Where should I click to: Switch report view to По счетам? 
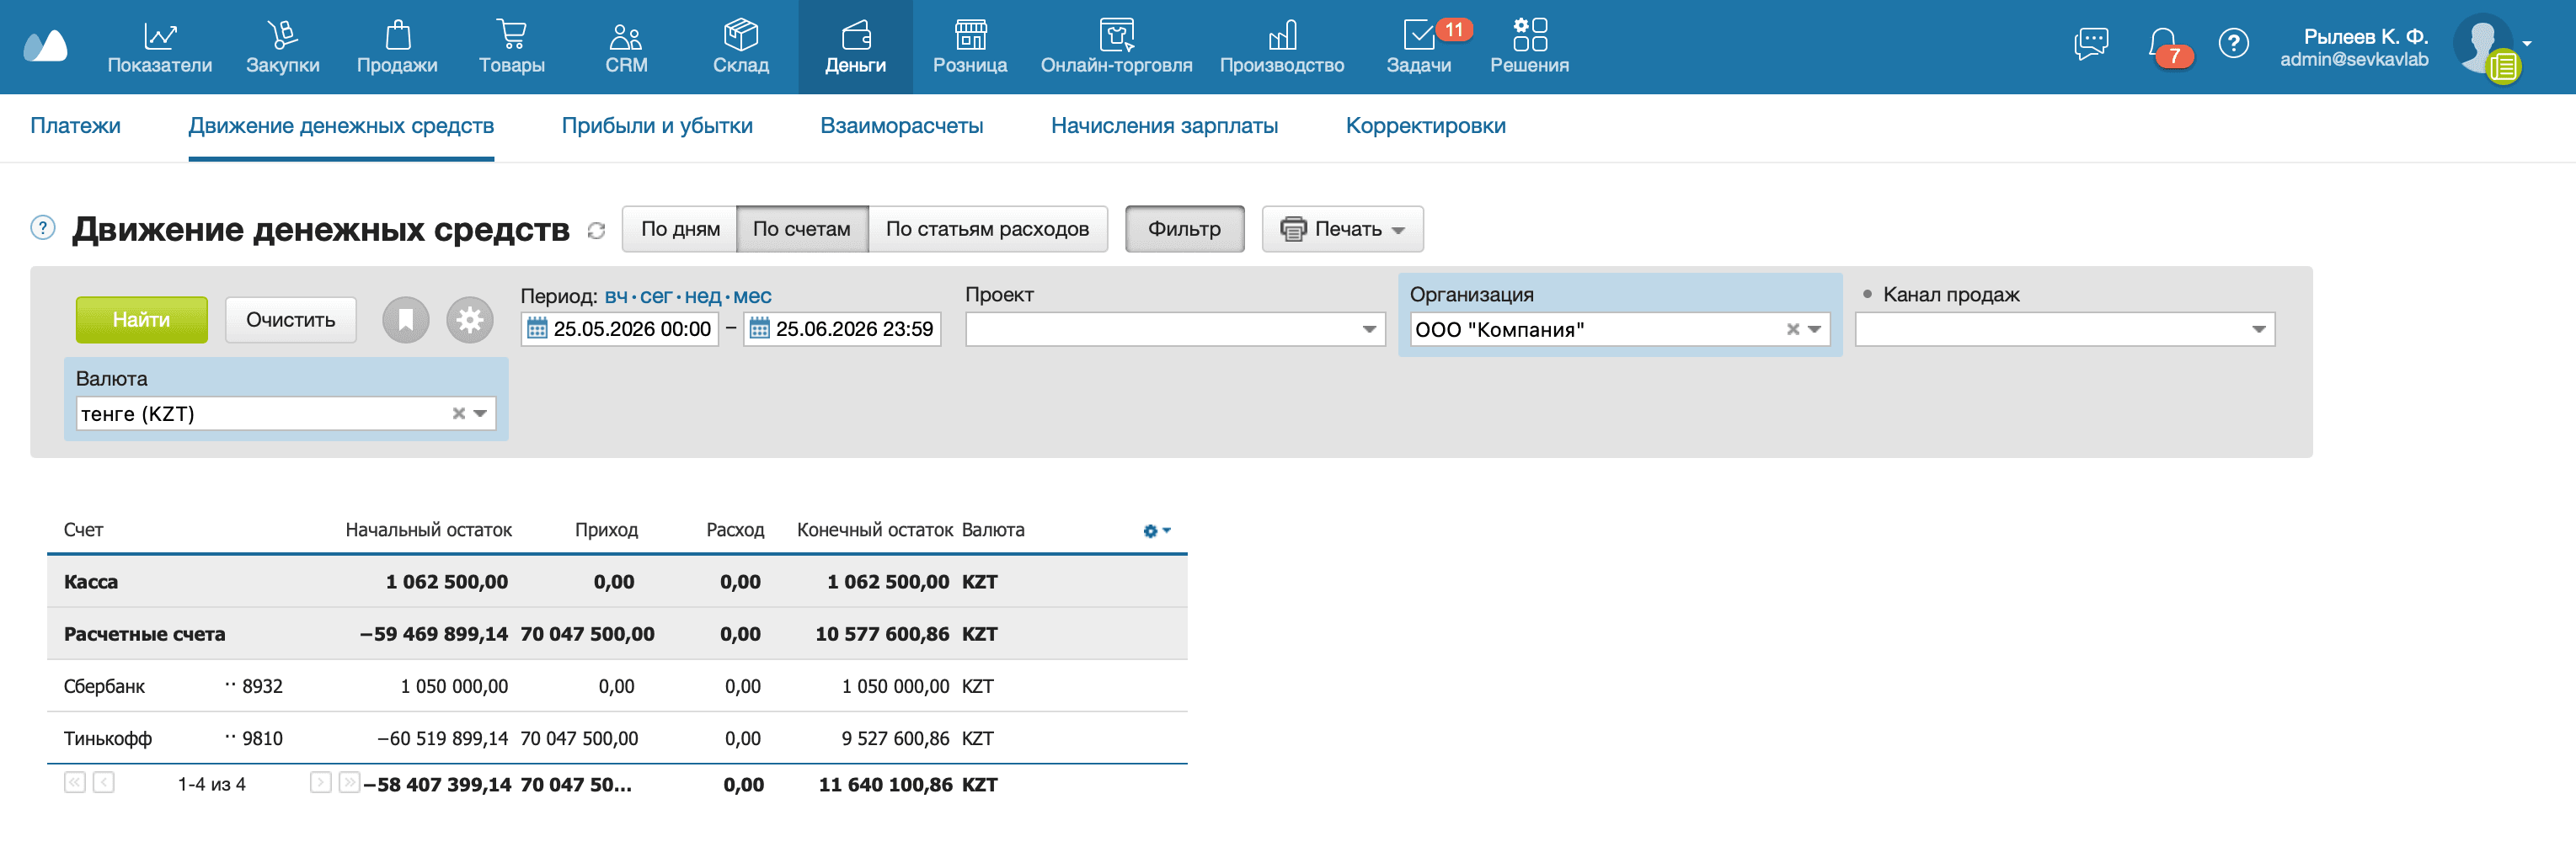(802, 229)
